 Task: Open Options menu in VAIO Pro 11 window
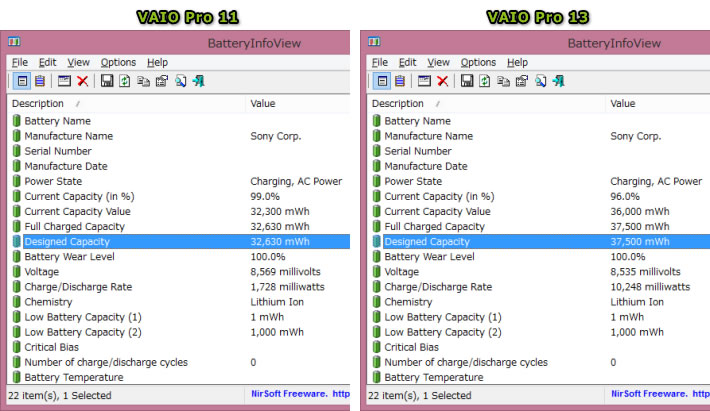coord(118,62)
